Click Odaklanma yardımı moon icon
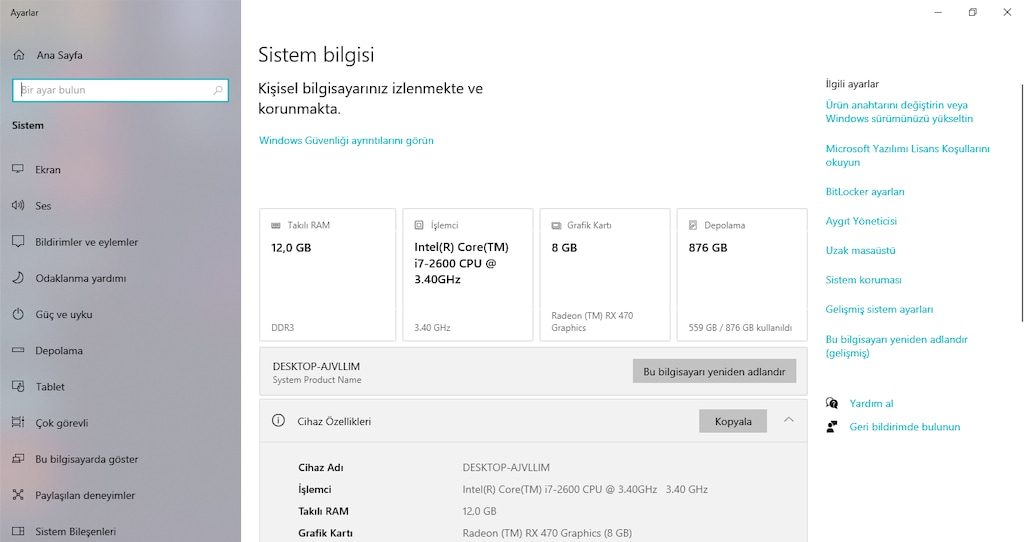Image resolution: width=1024 pixels, height=542 pixels. coord(18,278)
